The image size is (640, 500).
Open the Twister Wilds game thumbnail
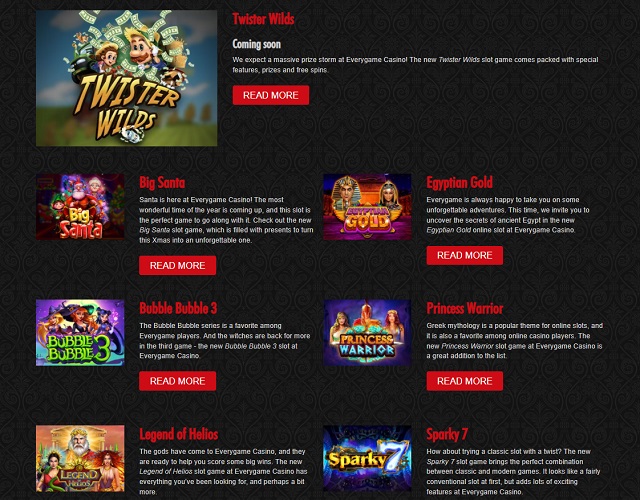pyautogui.click(x=127, y=78)
